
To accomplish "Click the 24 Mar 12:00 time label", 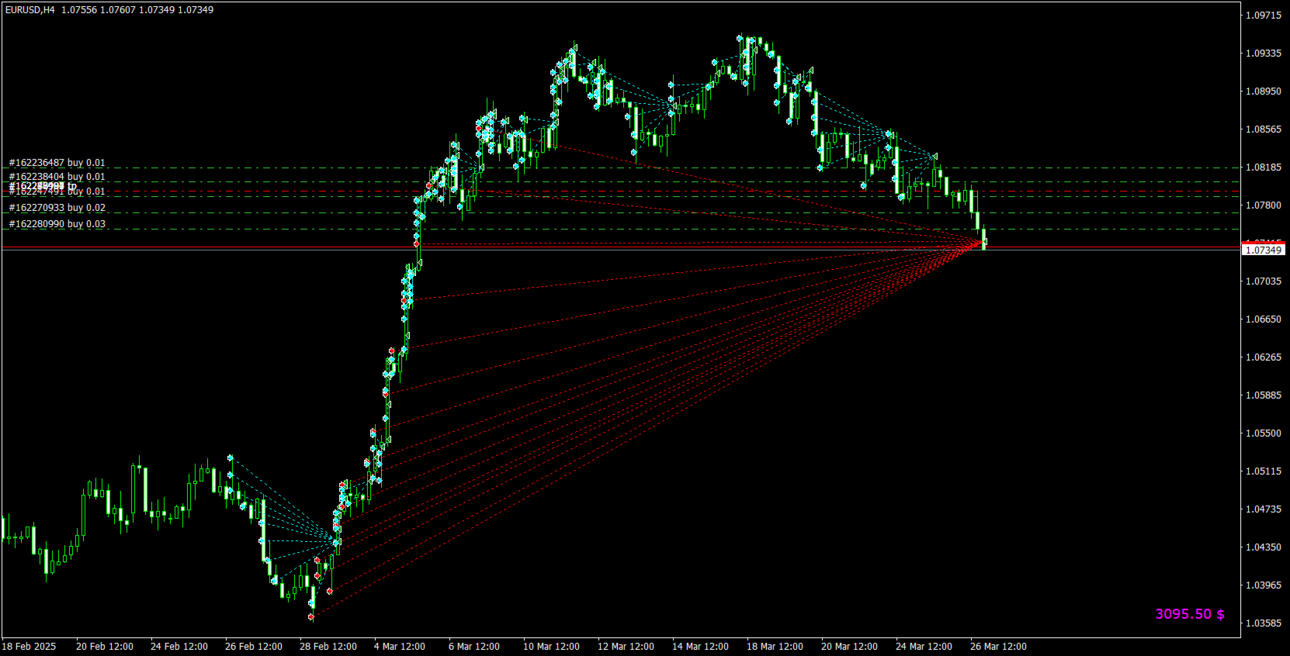I will coord(924,646).
